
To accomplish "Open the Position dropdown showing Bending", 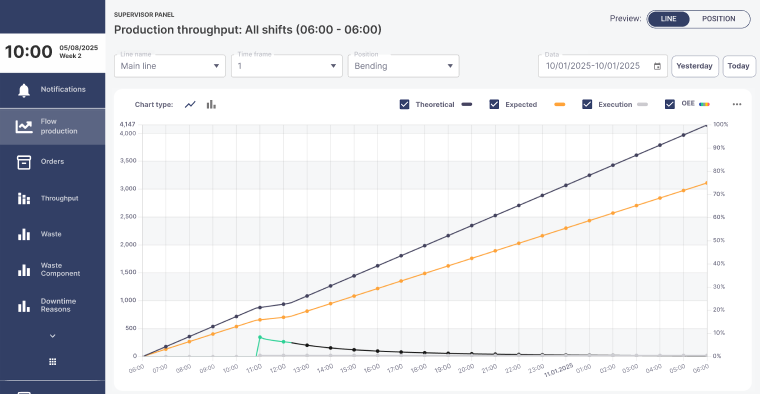I will point(404,66).
